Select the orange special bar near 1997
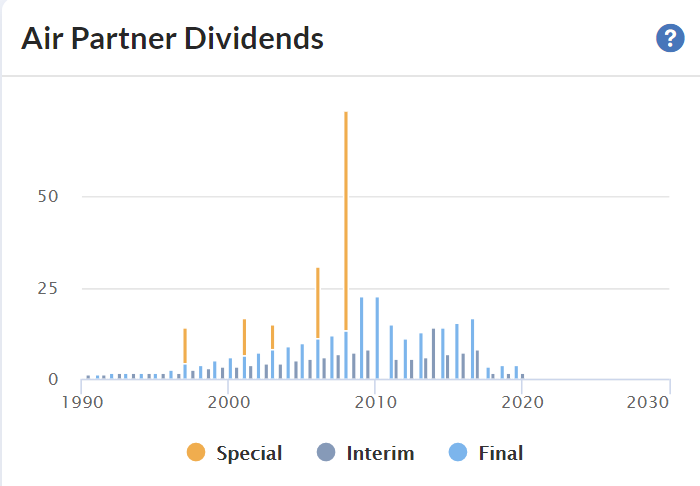 (185, 346)
